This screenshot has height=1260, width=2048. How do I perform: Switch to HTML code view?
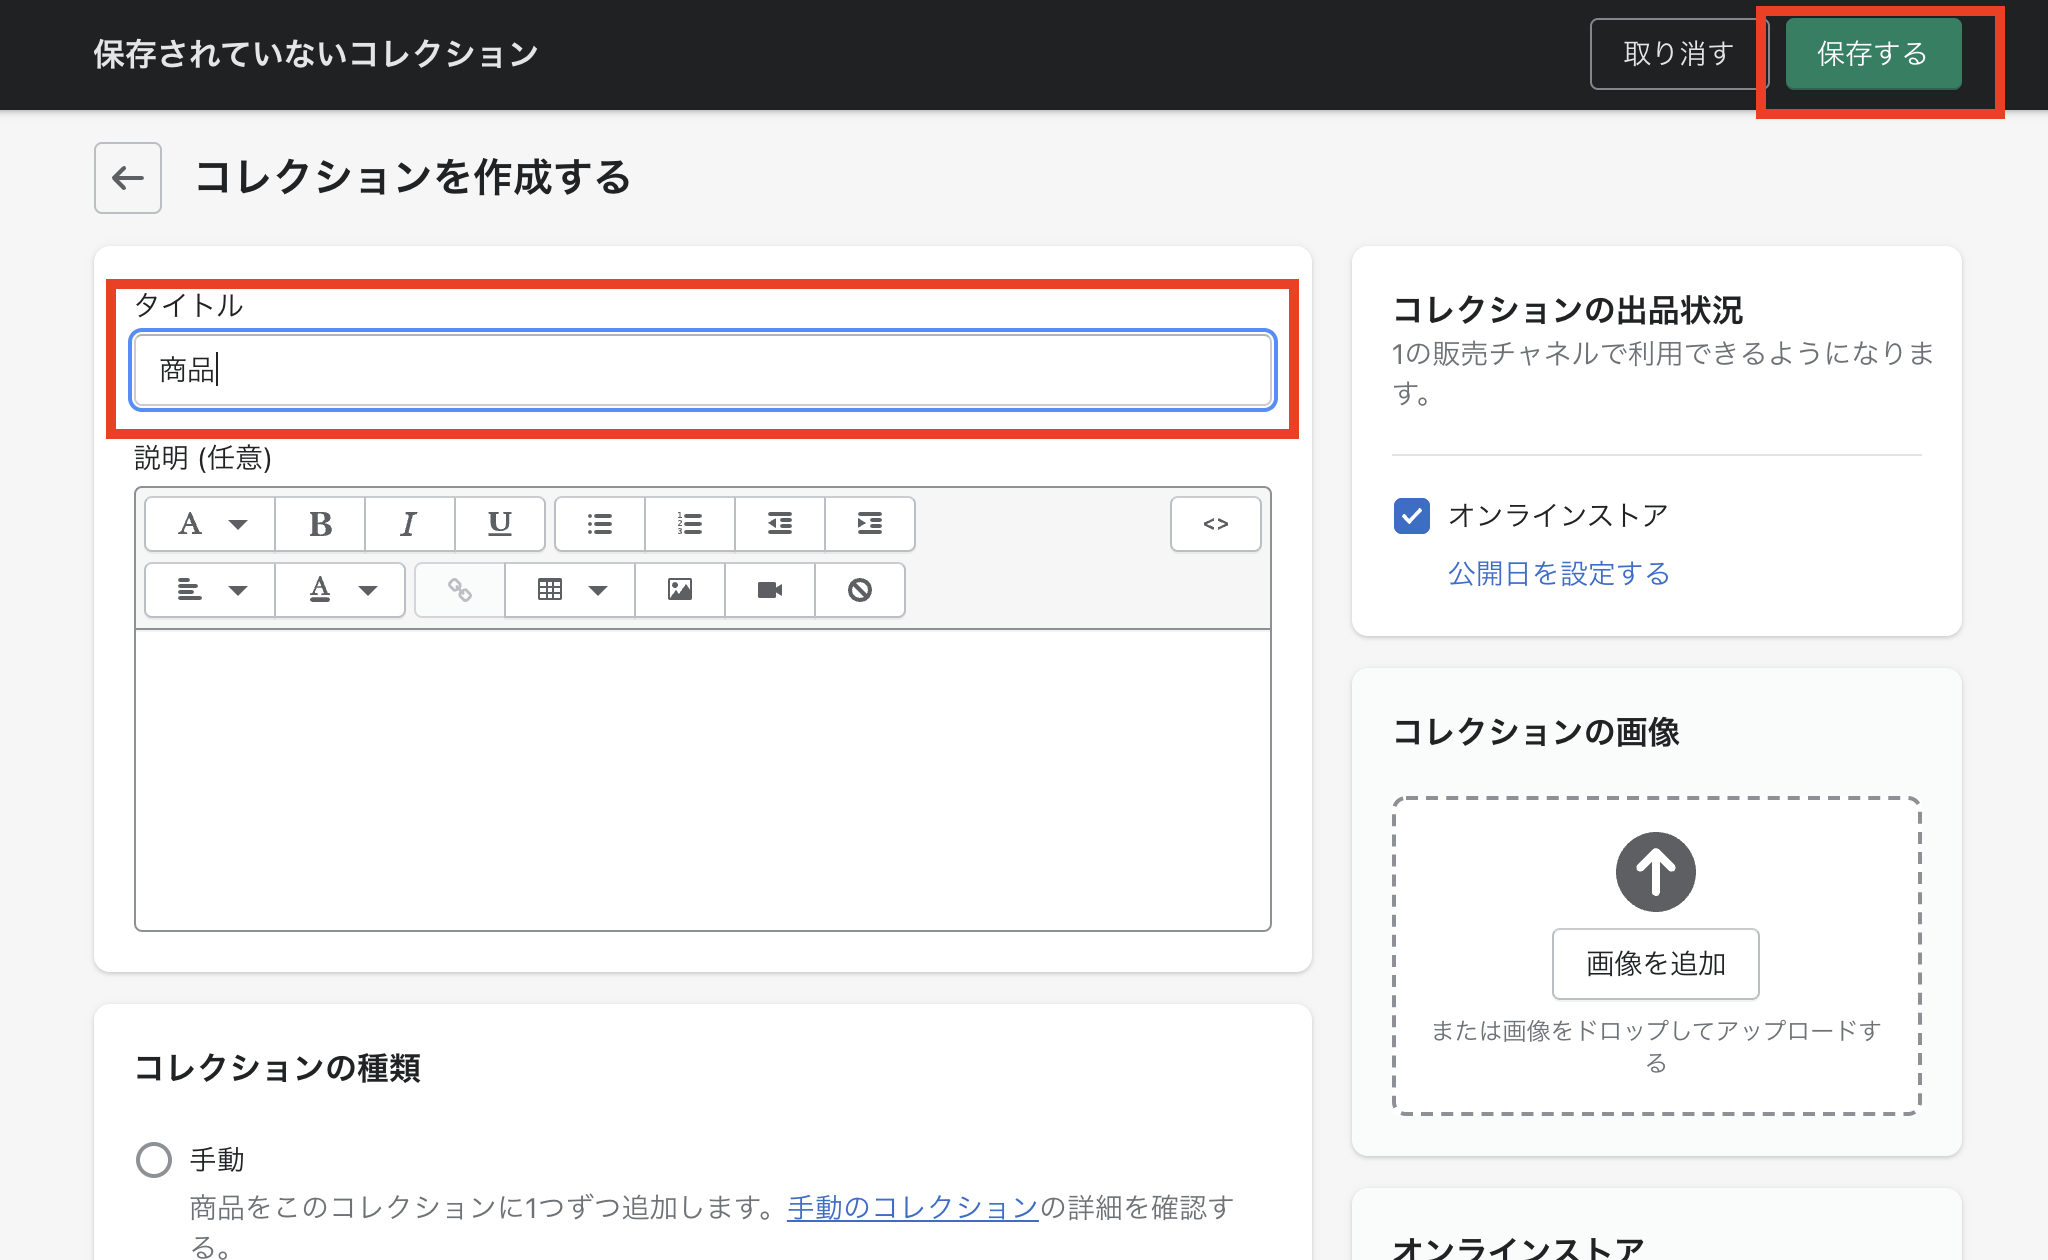(x=1215, y=524)
